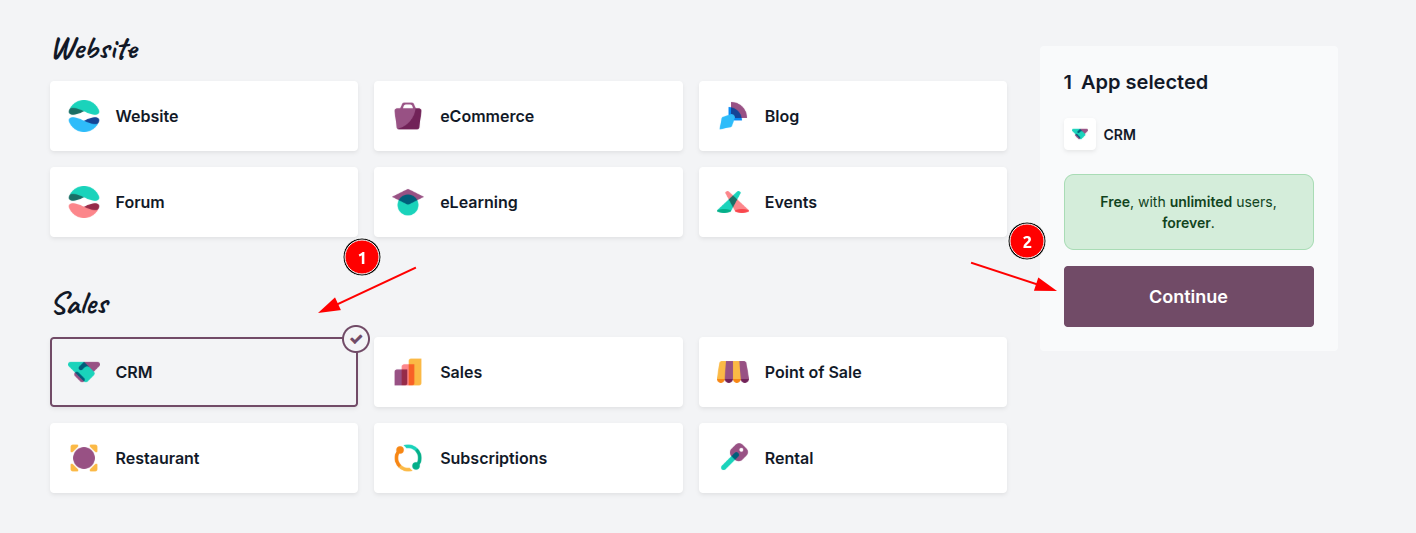1416x533 pixels.
Task: Click the CRM label in selection summary
Action: point(1119,134)
